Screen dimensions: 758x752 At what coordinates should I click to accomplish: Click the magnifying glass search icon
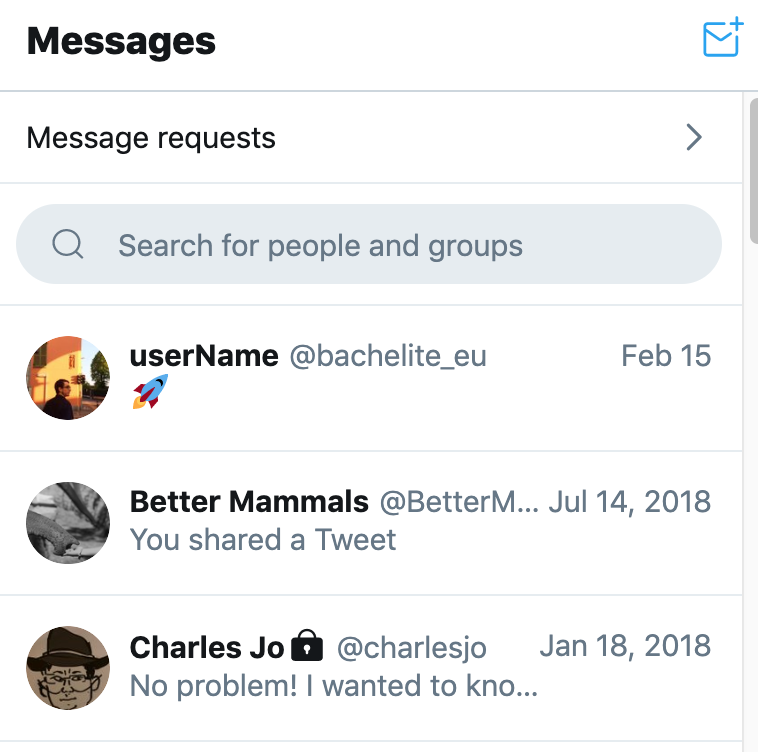tap(67, 244)
